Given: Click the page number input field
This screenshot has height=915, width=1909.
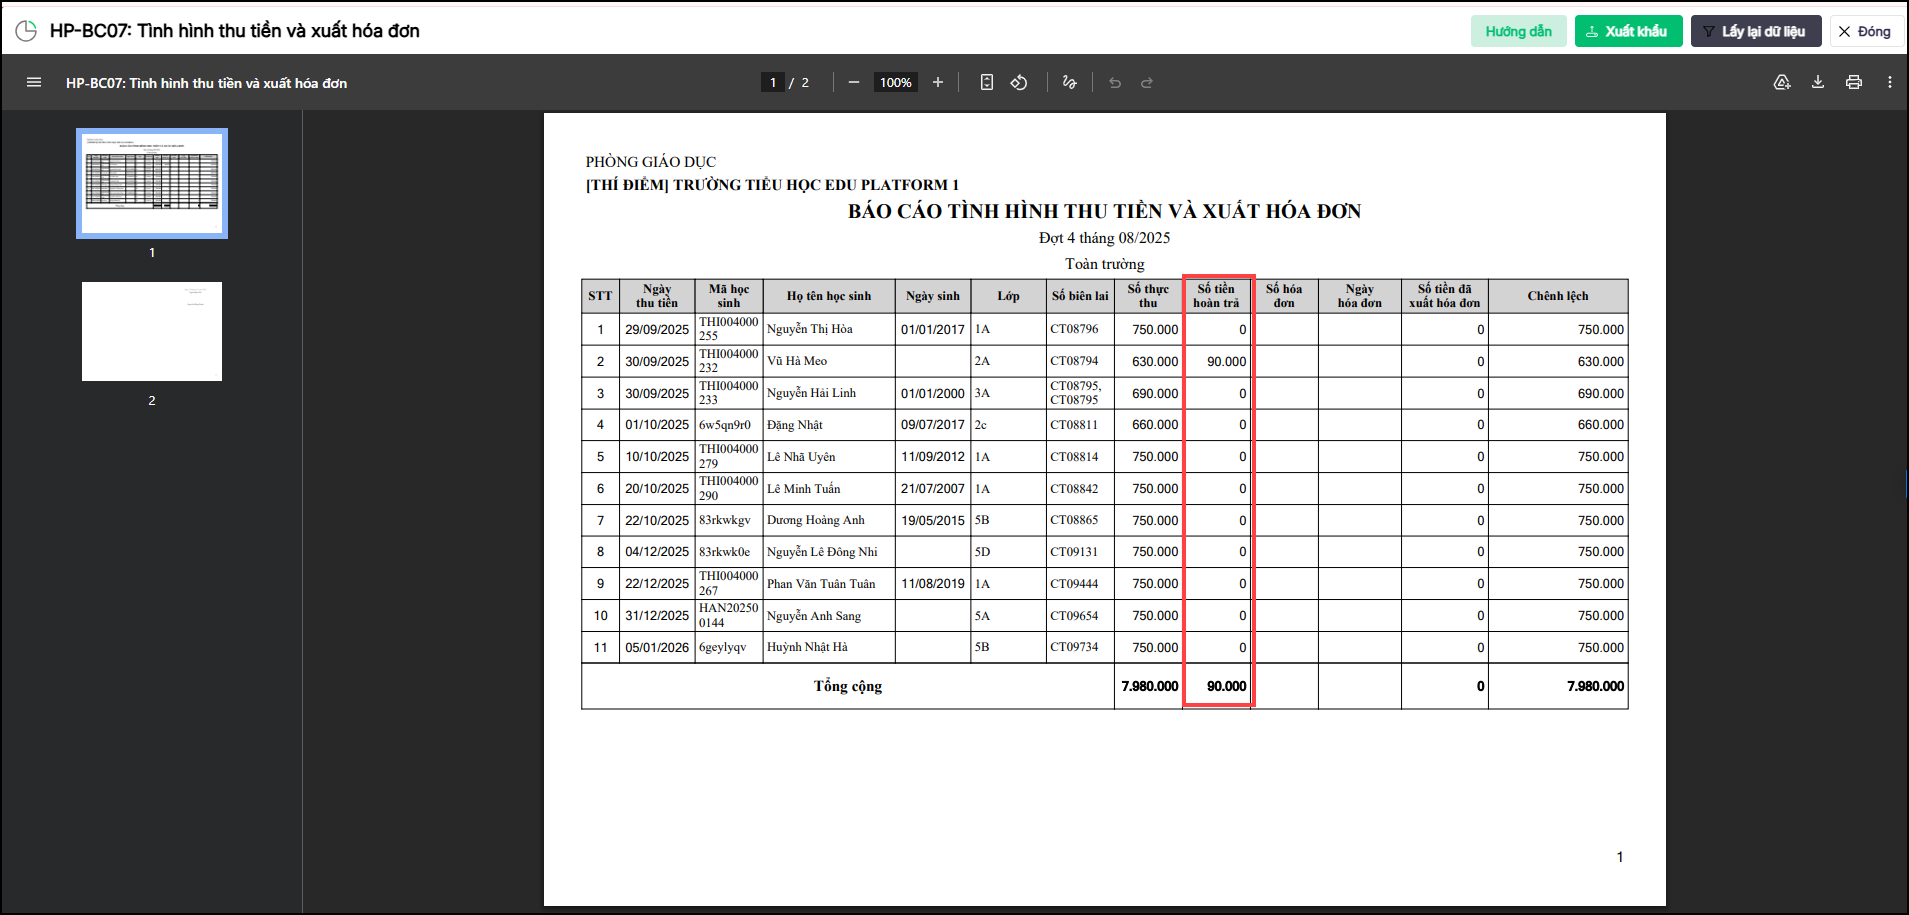Looking at the screenshot, I should (772, 82).
